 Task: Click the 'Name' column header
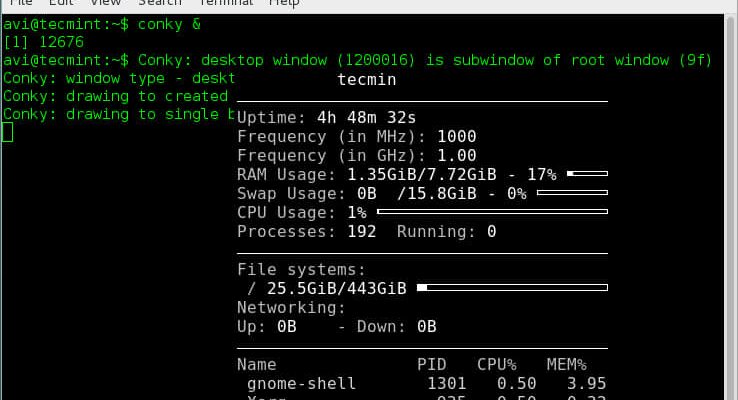pos(257,365)
